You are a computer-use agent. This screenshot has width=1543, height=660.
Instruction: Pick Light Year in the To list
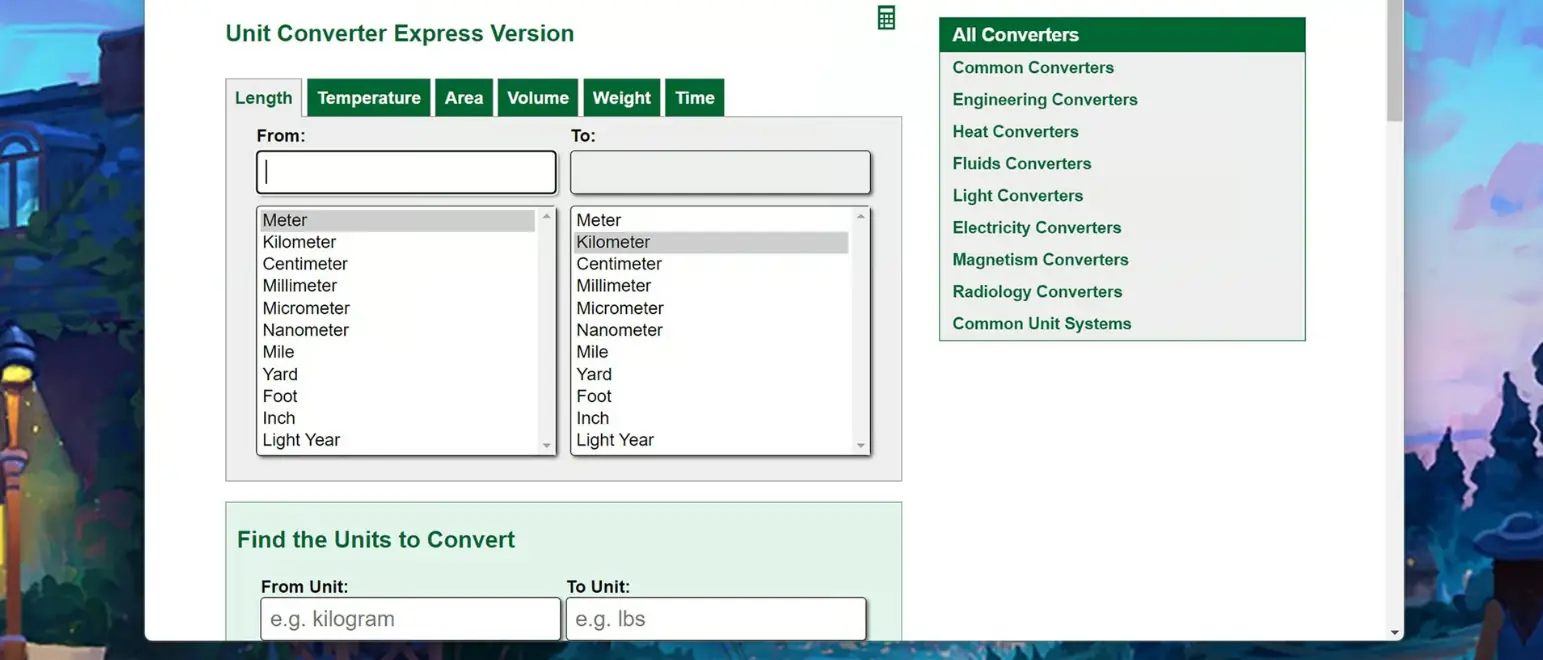[712, 440]
